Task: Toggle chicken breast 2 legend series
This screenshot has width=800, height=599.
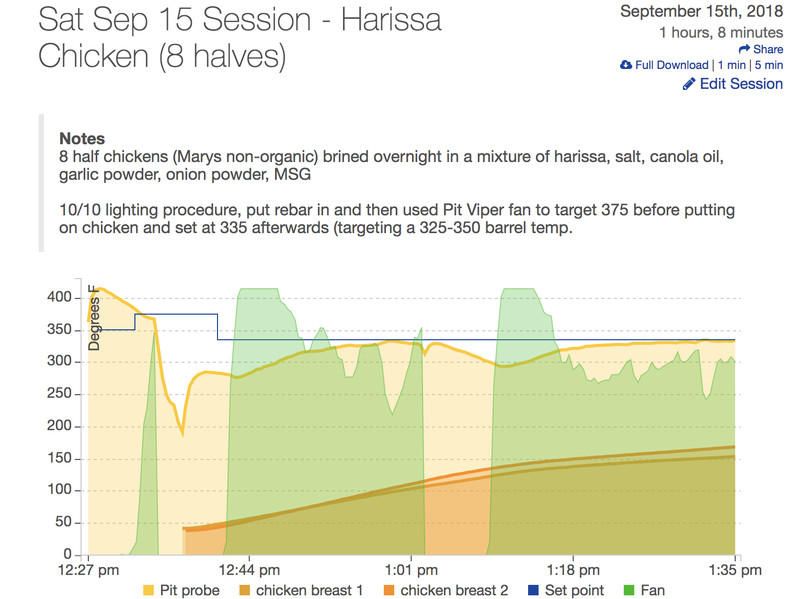Action: pyautogui.click(x=446, y=590)
